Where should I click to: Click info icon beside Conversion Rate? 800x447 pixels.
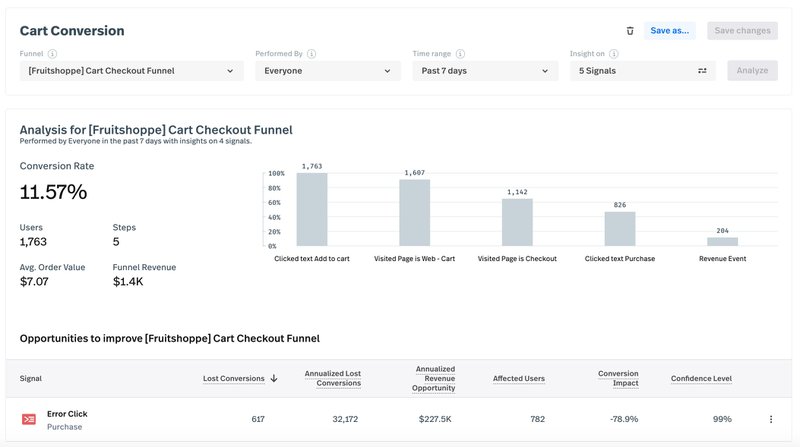[102, 166]
